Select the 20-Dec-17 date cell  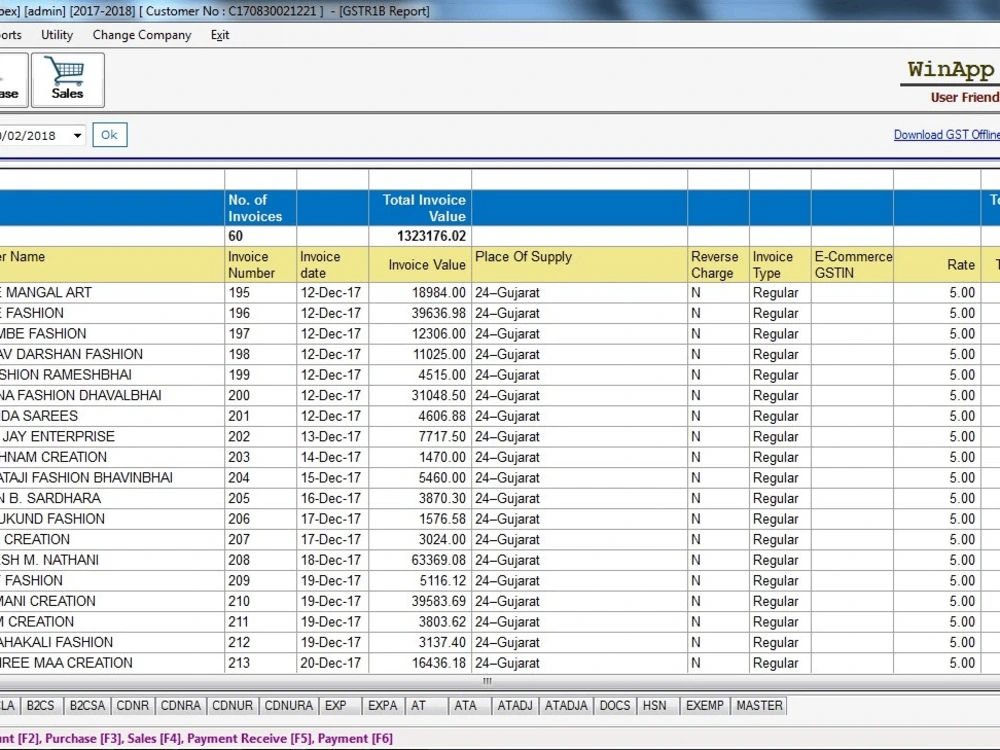click(332, 663)
